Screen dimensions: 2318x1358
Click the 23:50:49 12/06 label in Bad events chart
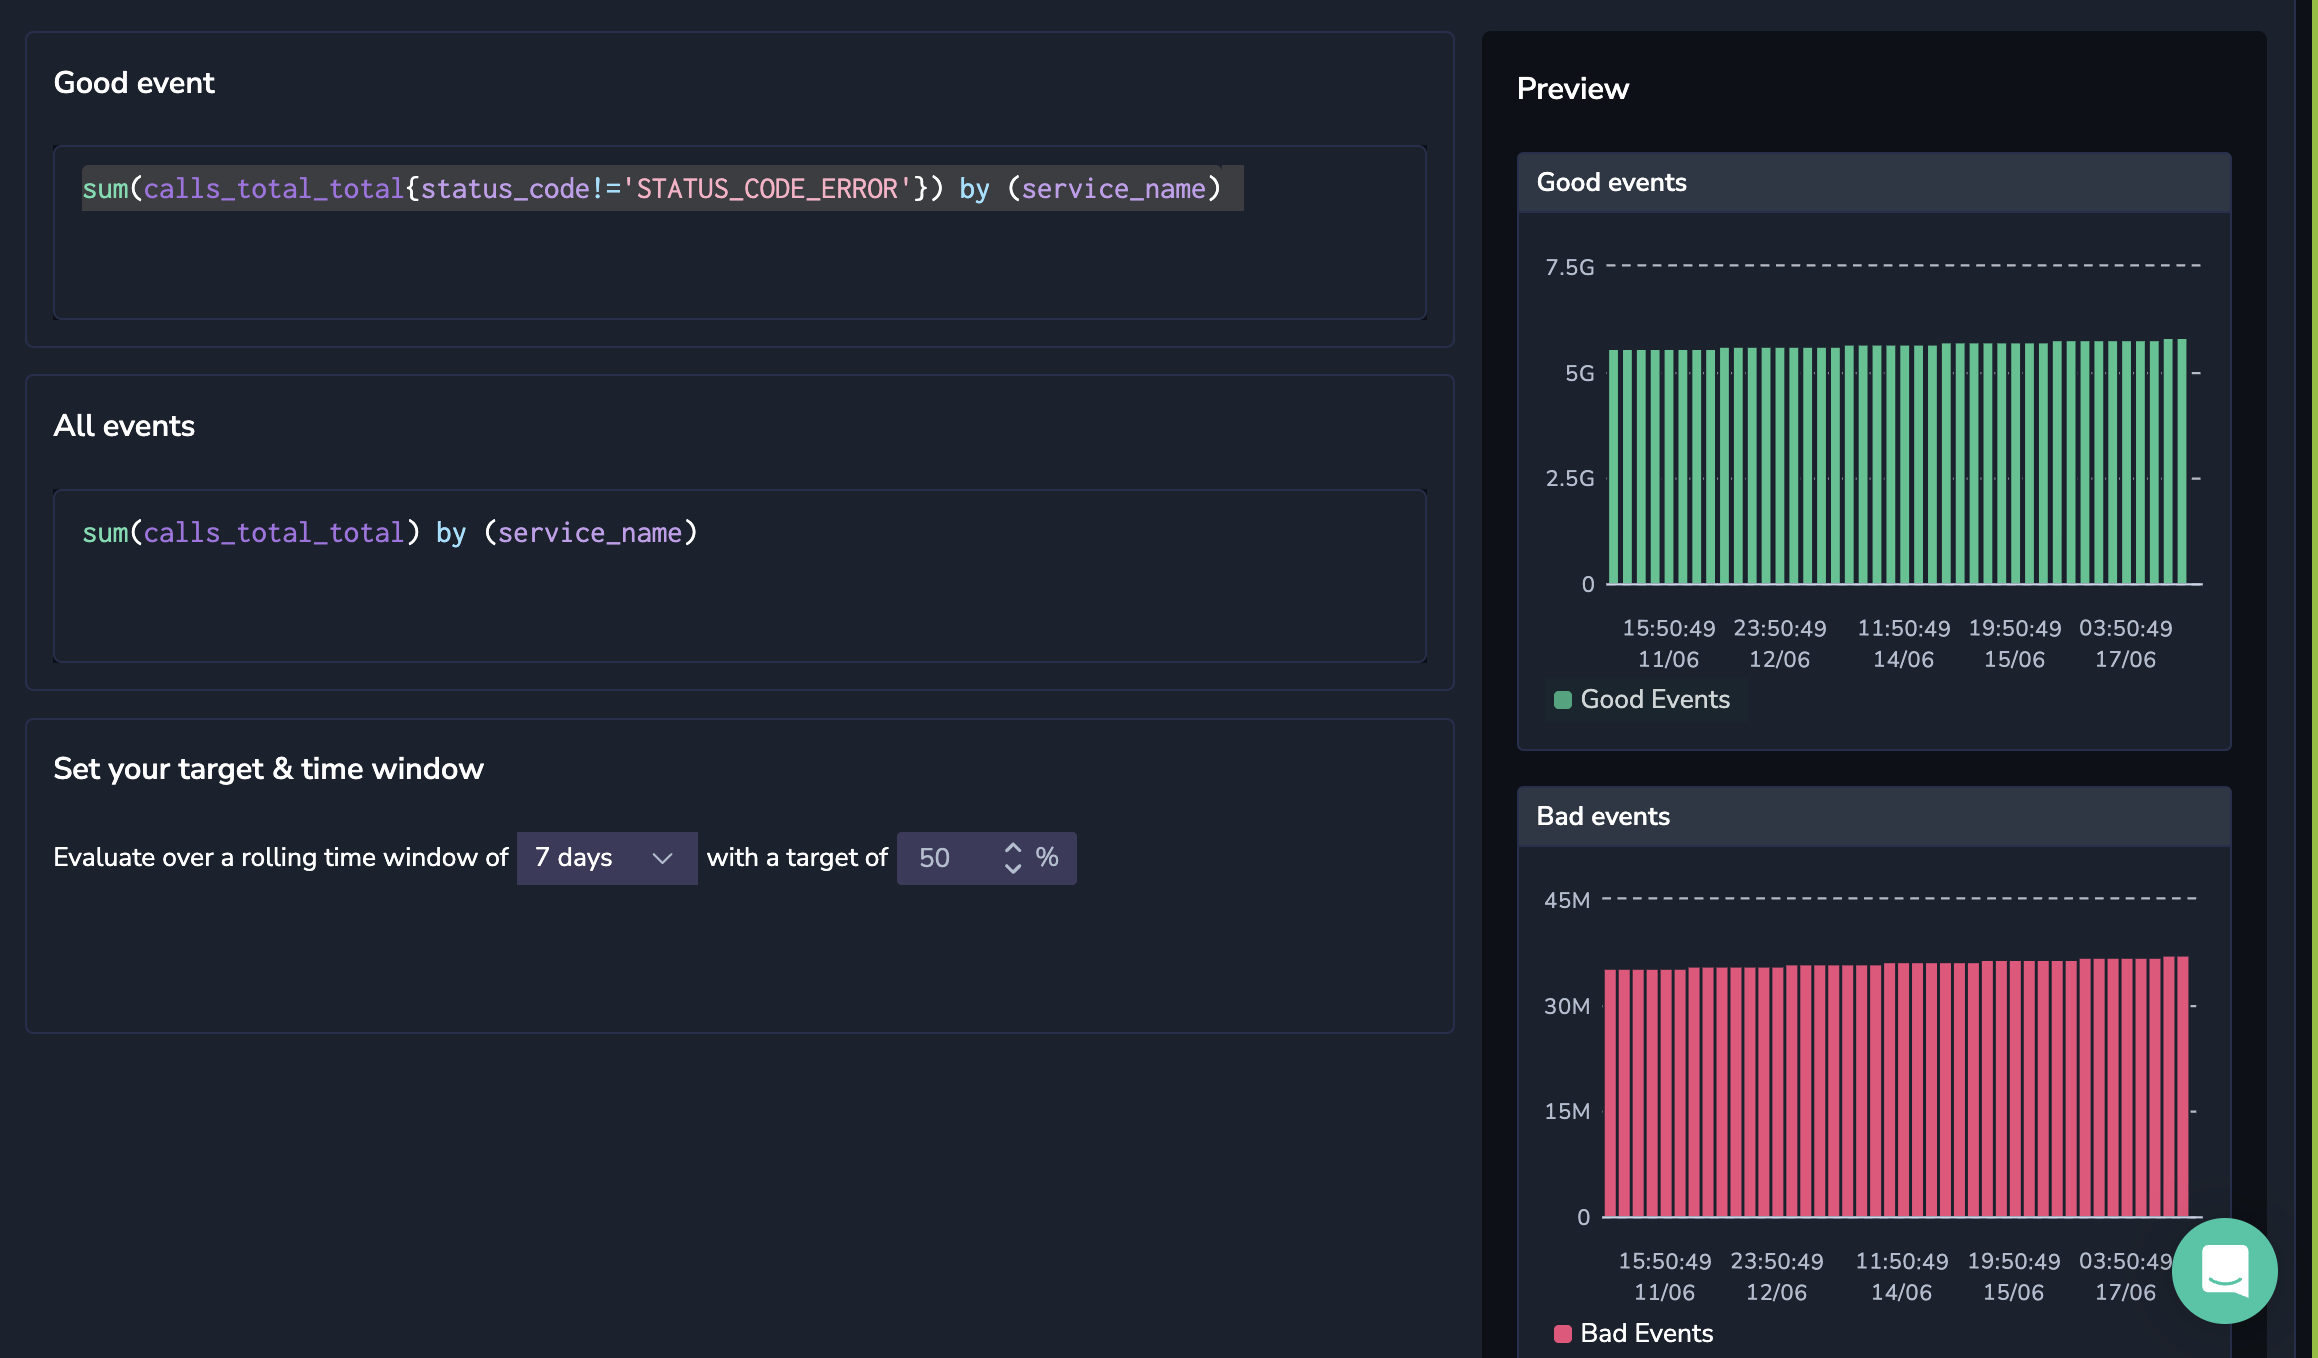click(x=1777, y=1277)
